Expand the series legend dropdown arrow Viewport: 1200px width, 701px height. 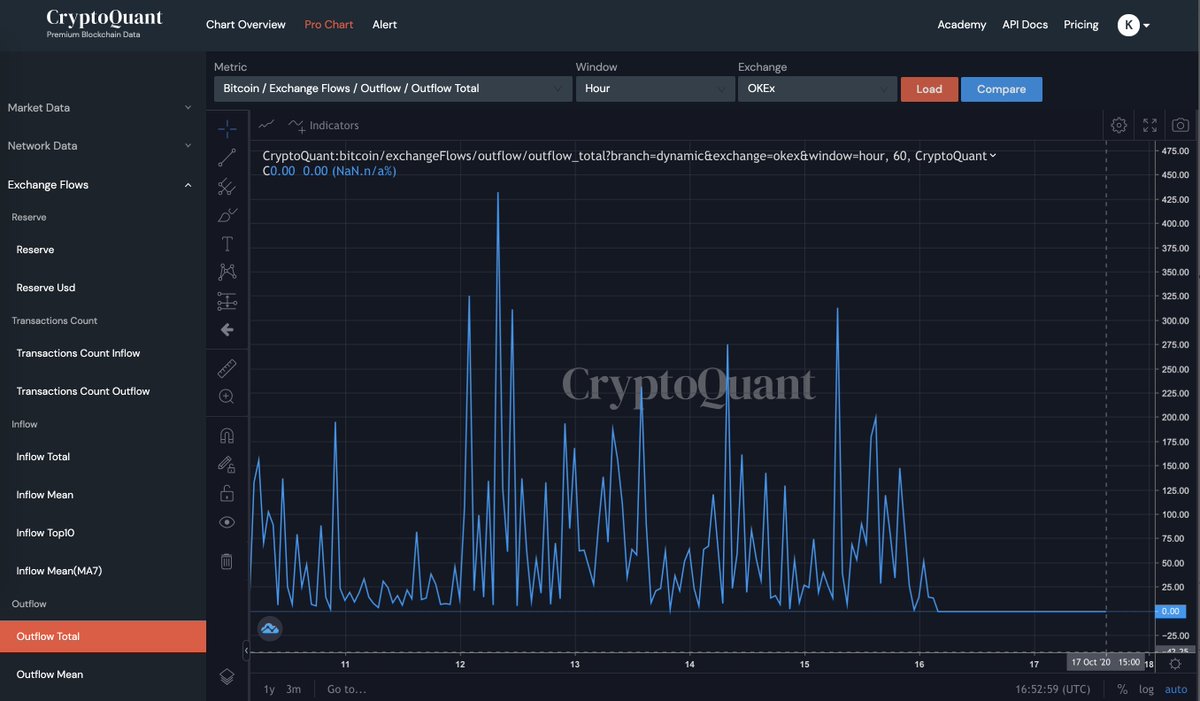pos(993,156)
